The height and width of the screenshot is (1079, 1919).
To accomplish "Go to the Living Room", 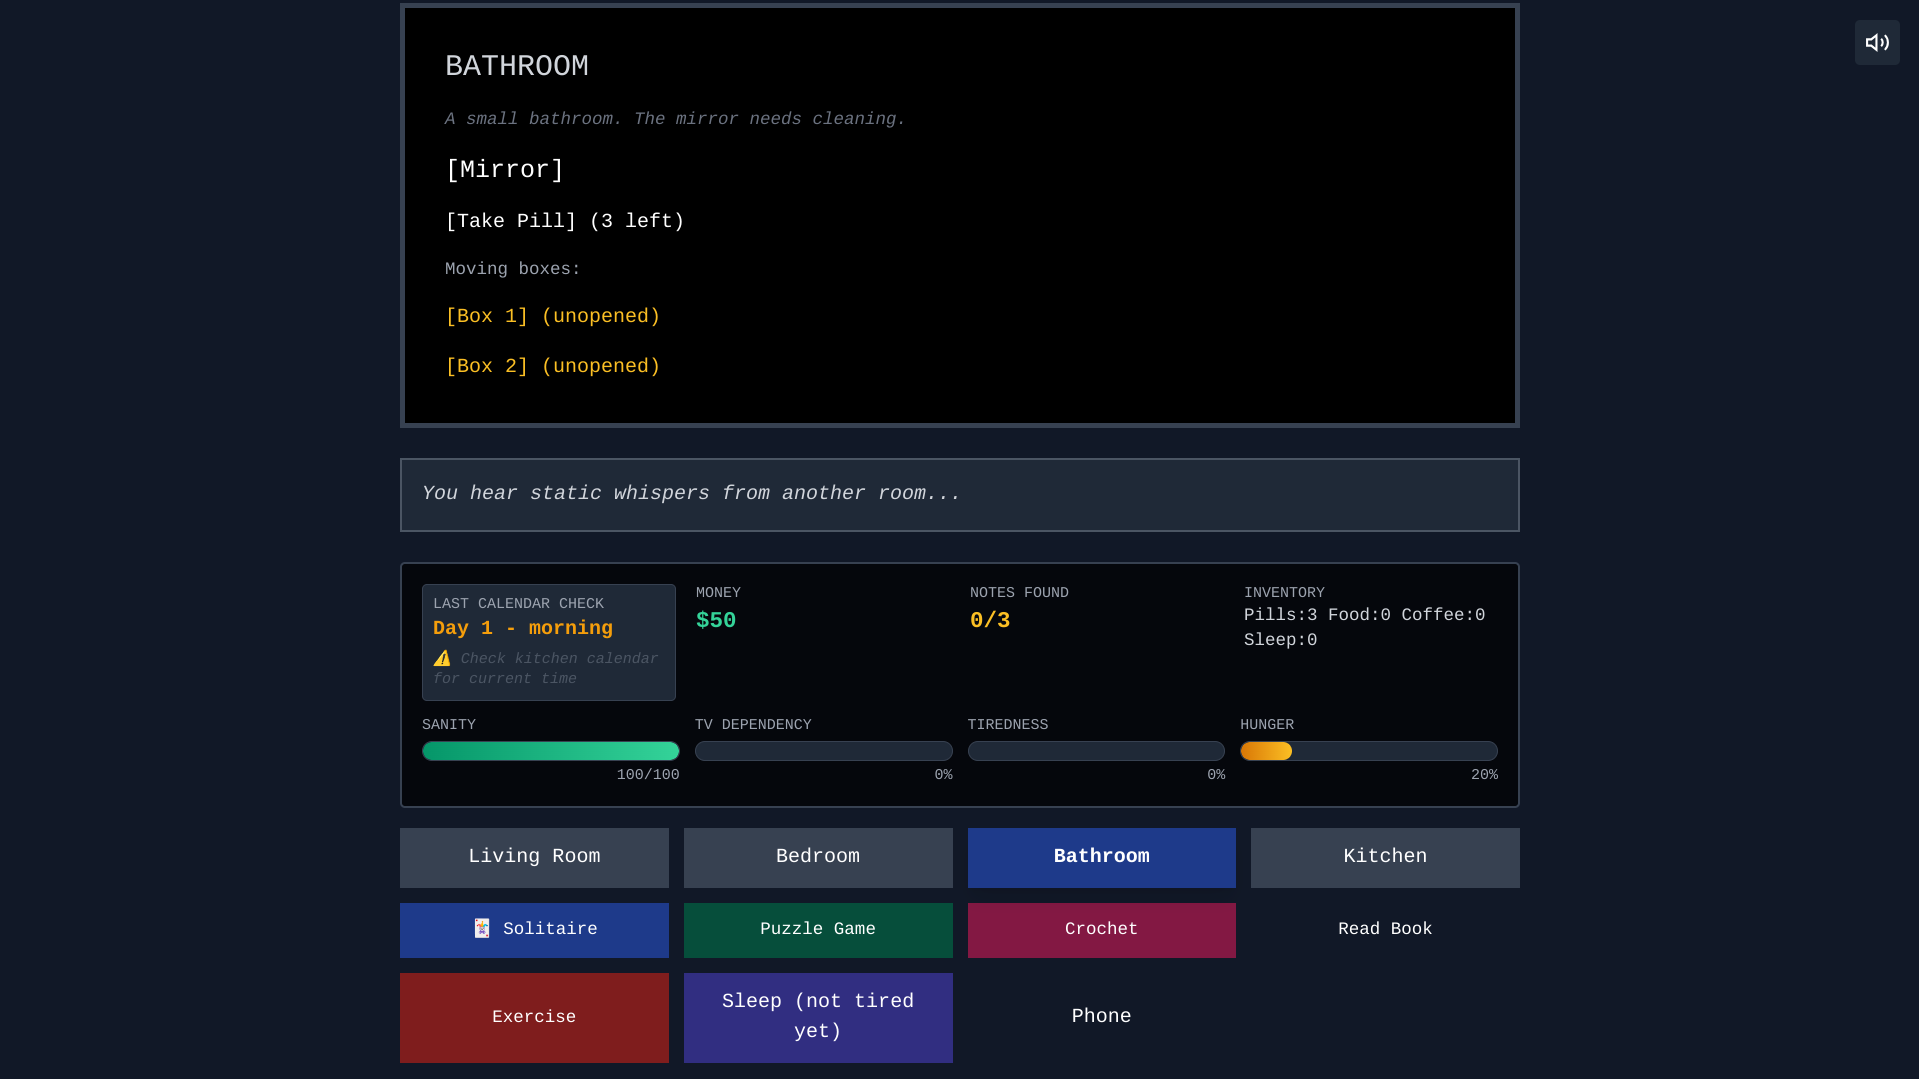I will tap(534, 857).
